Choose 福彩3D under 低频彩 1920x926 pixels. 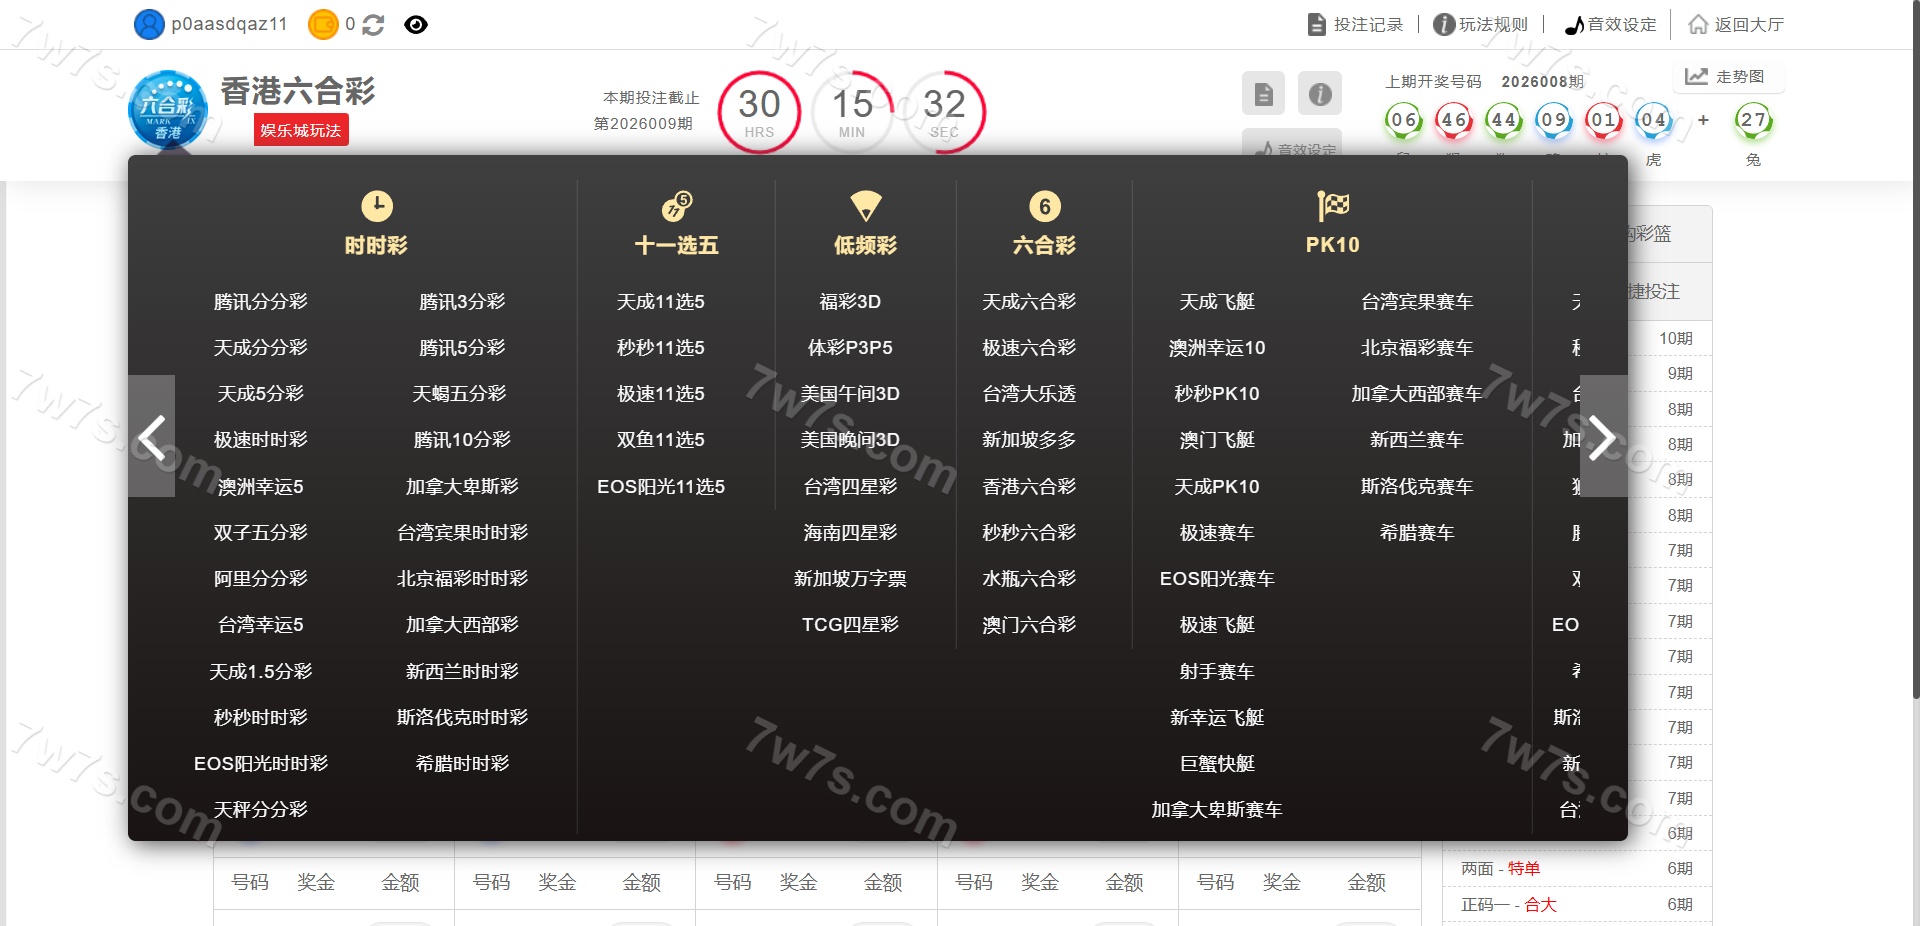tap(850, 302)
